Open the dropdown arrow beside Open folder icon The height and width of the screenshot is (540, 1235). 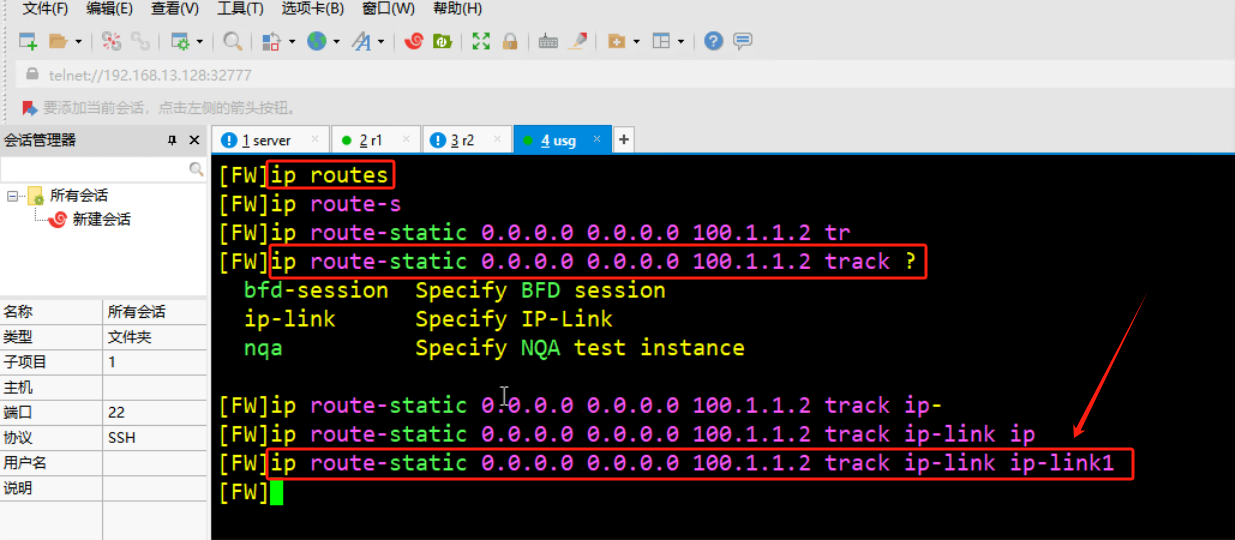[x=78, y=42]
